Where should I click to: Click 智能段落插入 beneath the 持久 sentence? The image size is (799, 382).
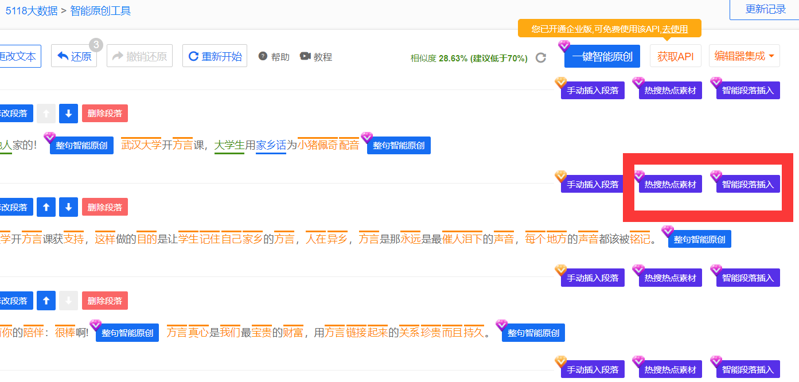(x=748, y=369)
